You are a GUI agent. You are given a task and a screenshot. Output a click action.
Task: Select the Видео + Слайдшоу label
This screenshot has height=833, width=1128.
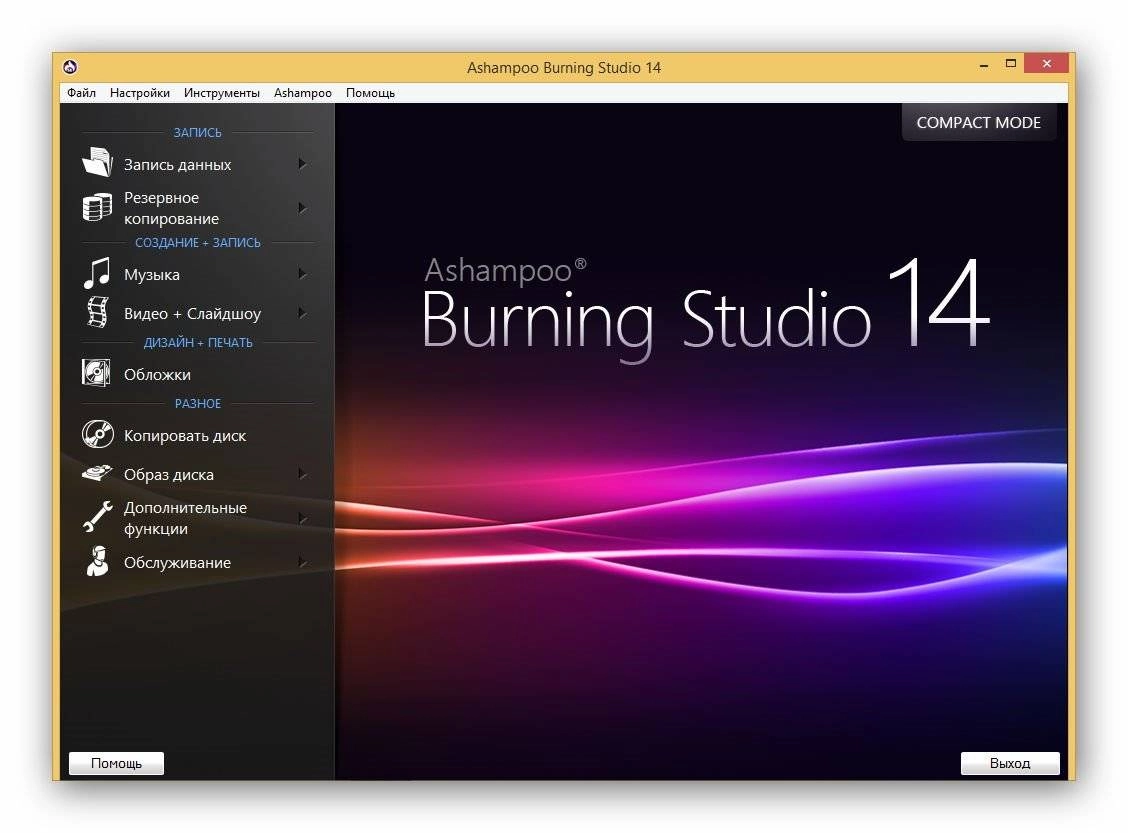pyautogui.click(x=192, y=314)
